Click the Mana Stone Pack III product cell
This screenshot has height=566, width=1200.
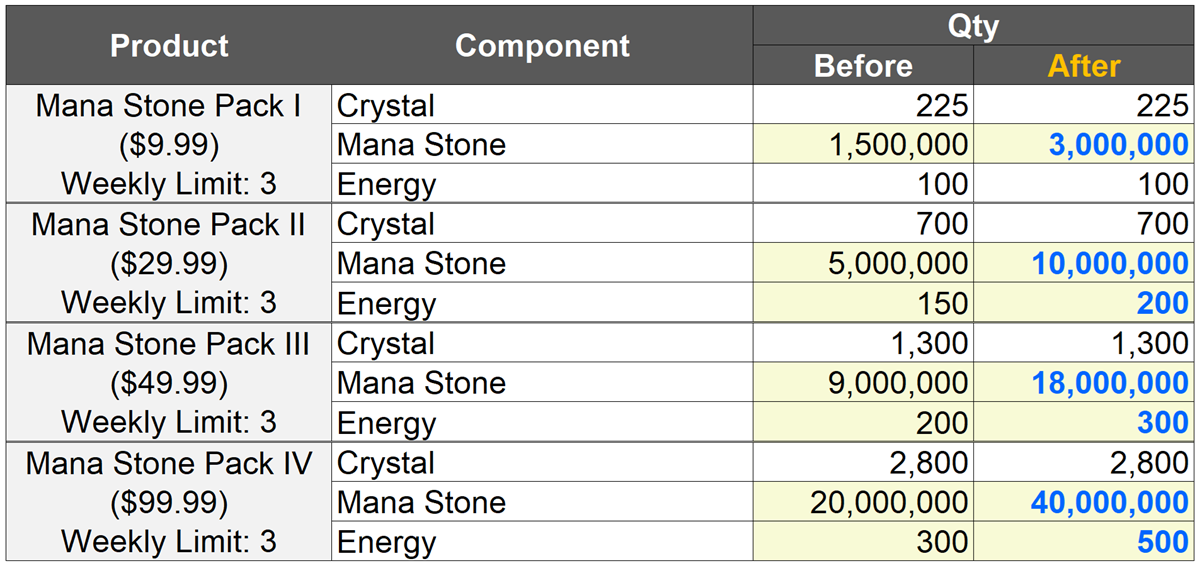169,382
